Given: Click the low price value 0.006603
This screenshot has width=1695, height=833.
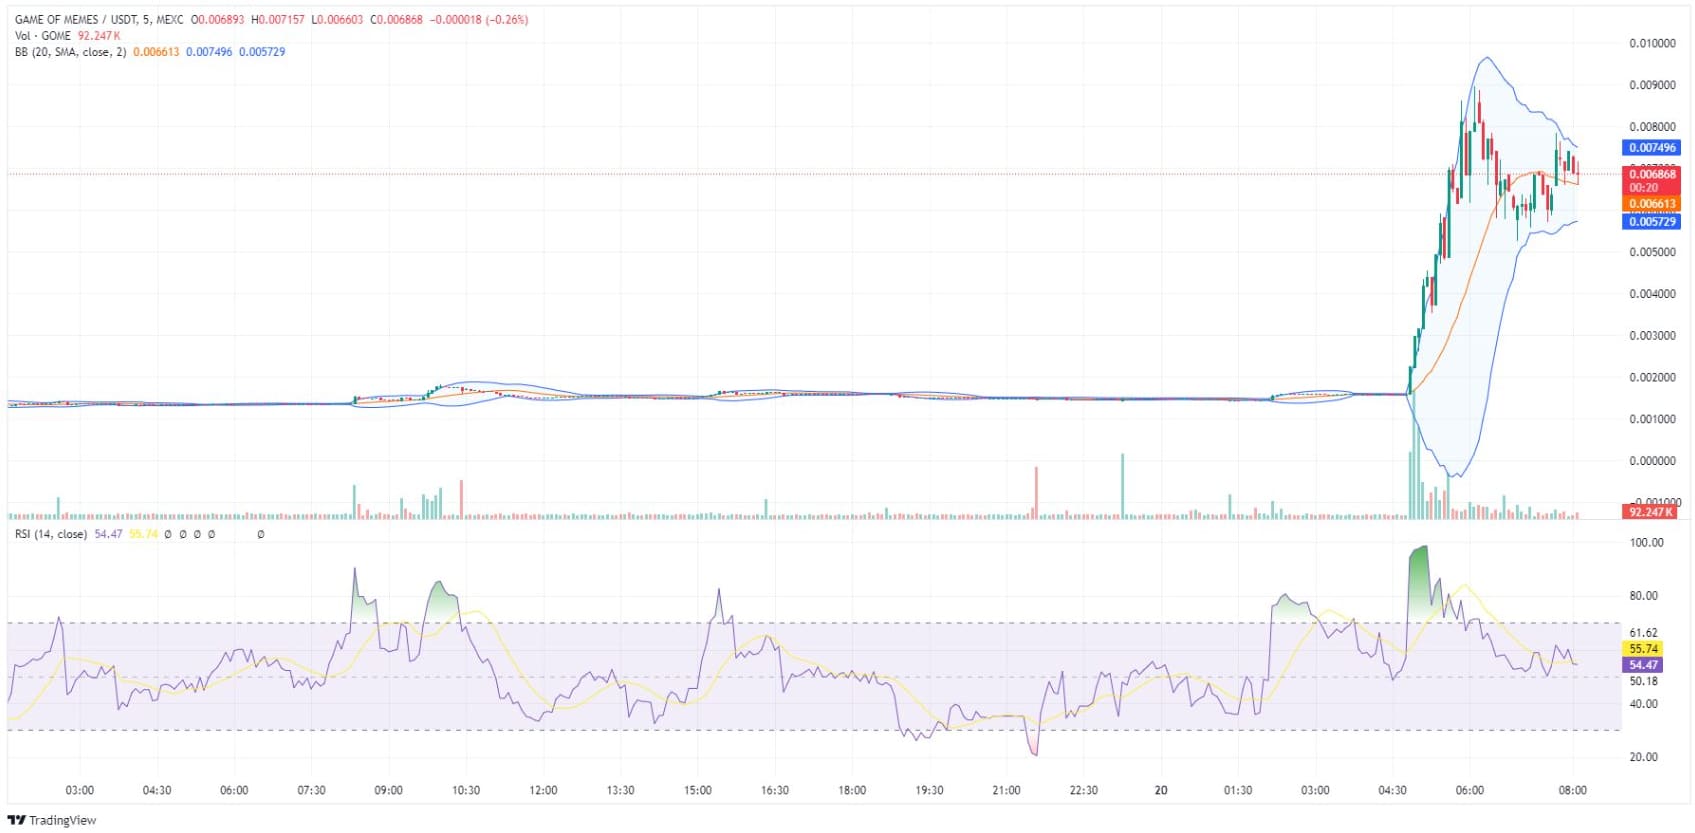Looking at the screenshot, I should pos(340,20).
